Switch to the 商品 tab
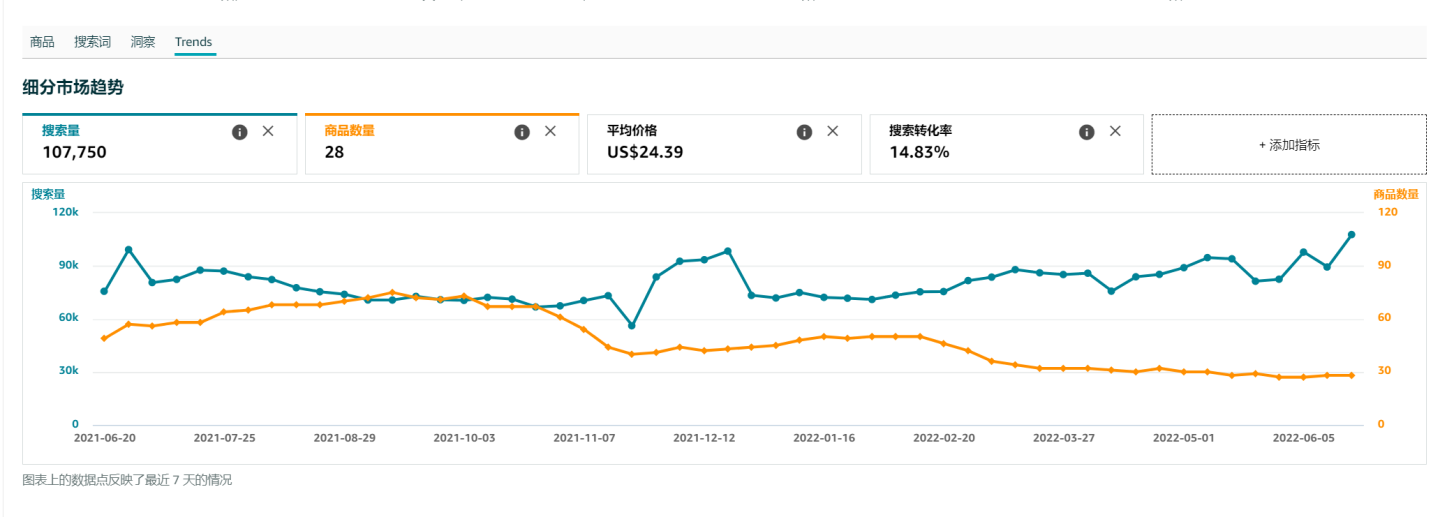The width and height of the screenshot is (1440, 517). (x=42, y=42)
